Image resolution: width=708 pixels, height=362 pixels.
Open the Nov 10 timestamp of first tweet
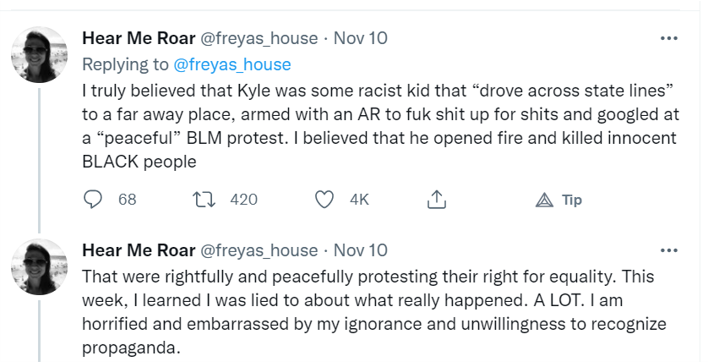(x=360, y=38)
